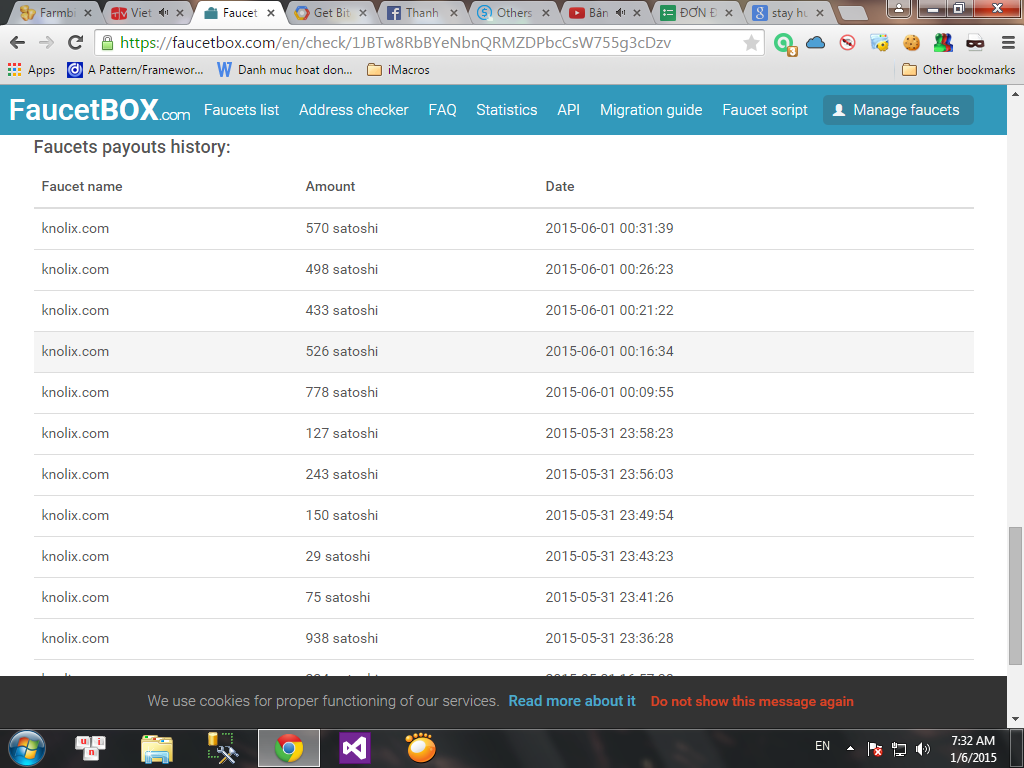Image resolution: width=1024 pixels, height=768 pixels.
Task: Click the network tray icon
Action: point(899,749)
